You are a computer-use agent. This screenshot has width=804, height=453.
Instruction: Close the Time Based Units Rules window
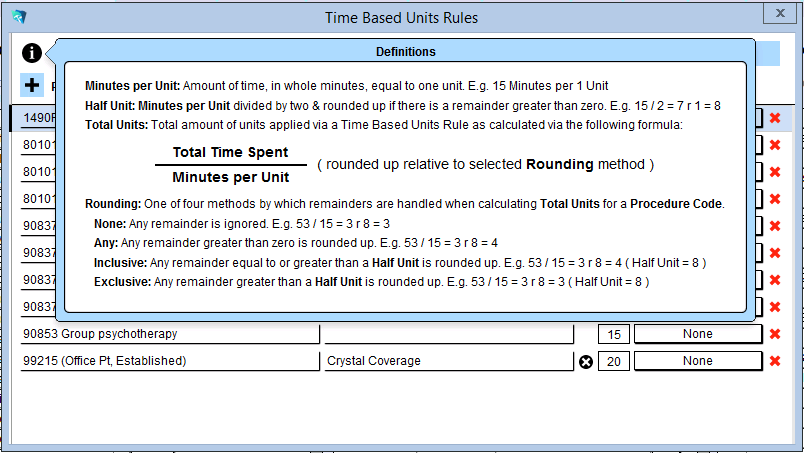tap(780, 13)
